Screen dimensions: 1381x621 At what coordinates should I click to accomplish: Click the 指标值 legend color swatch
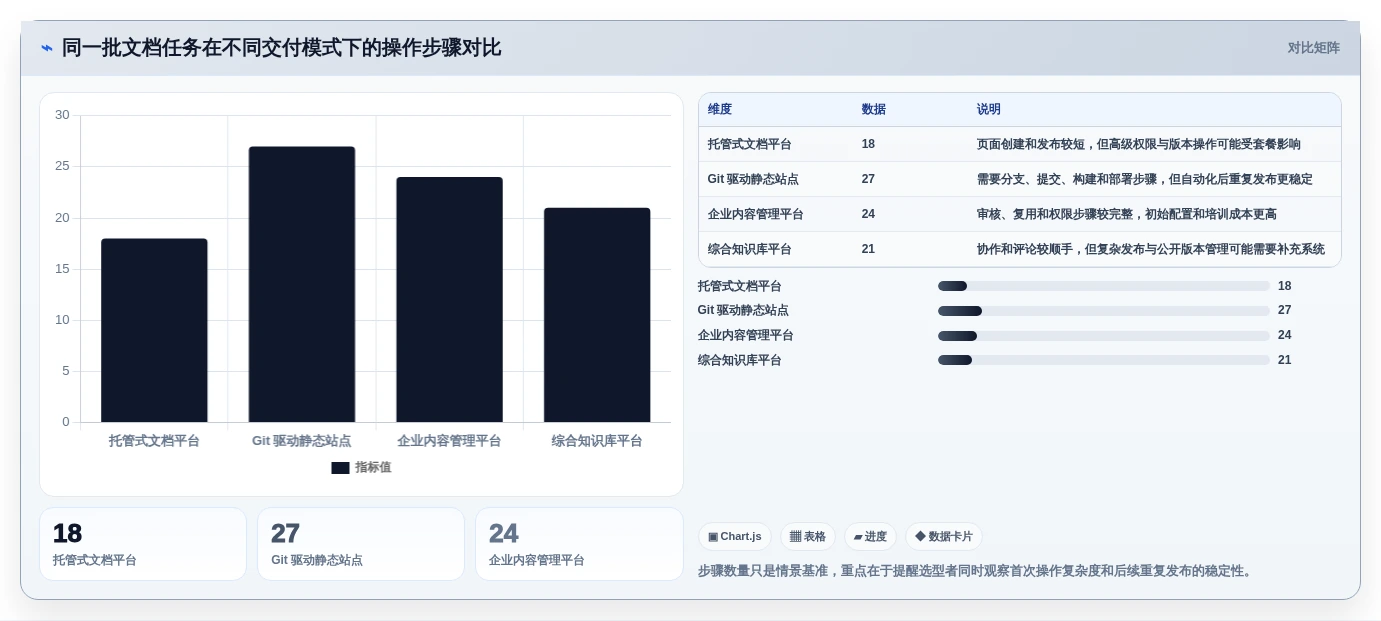(340, 468)
